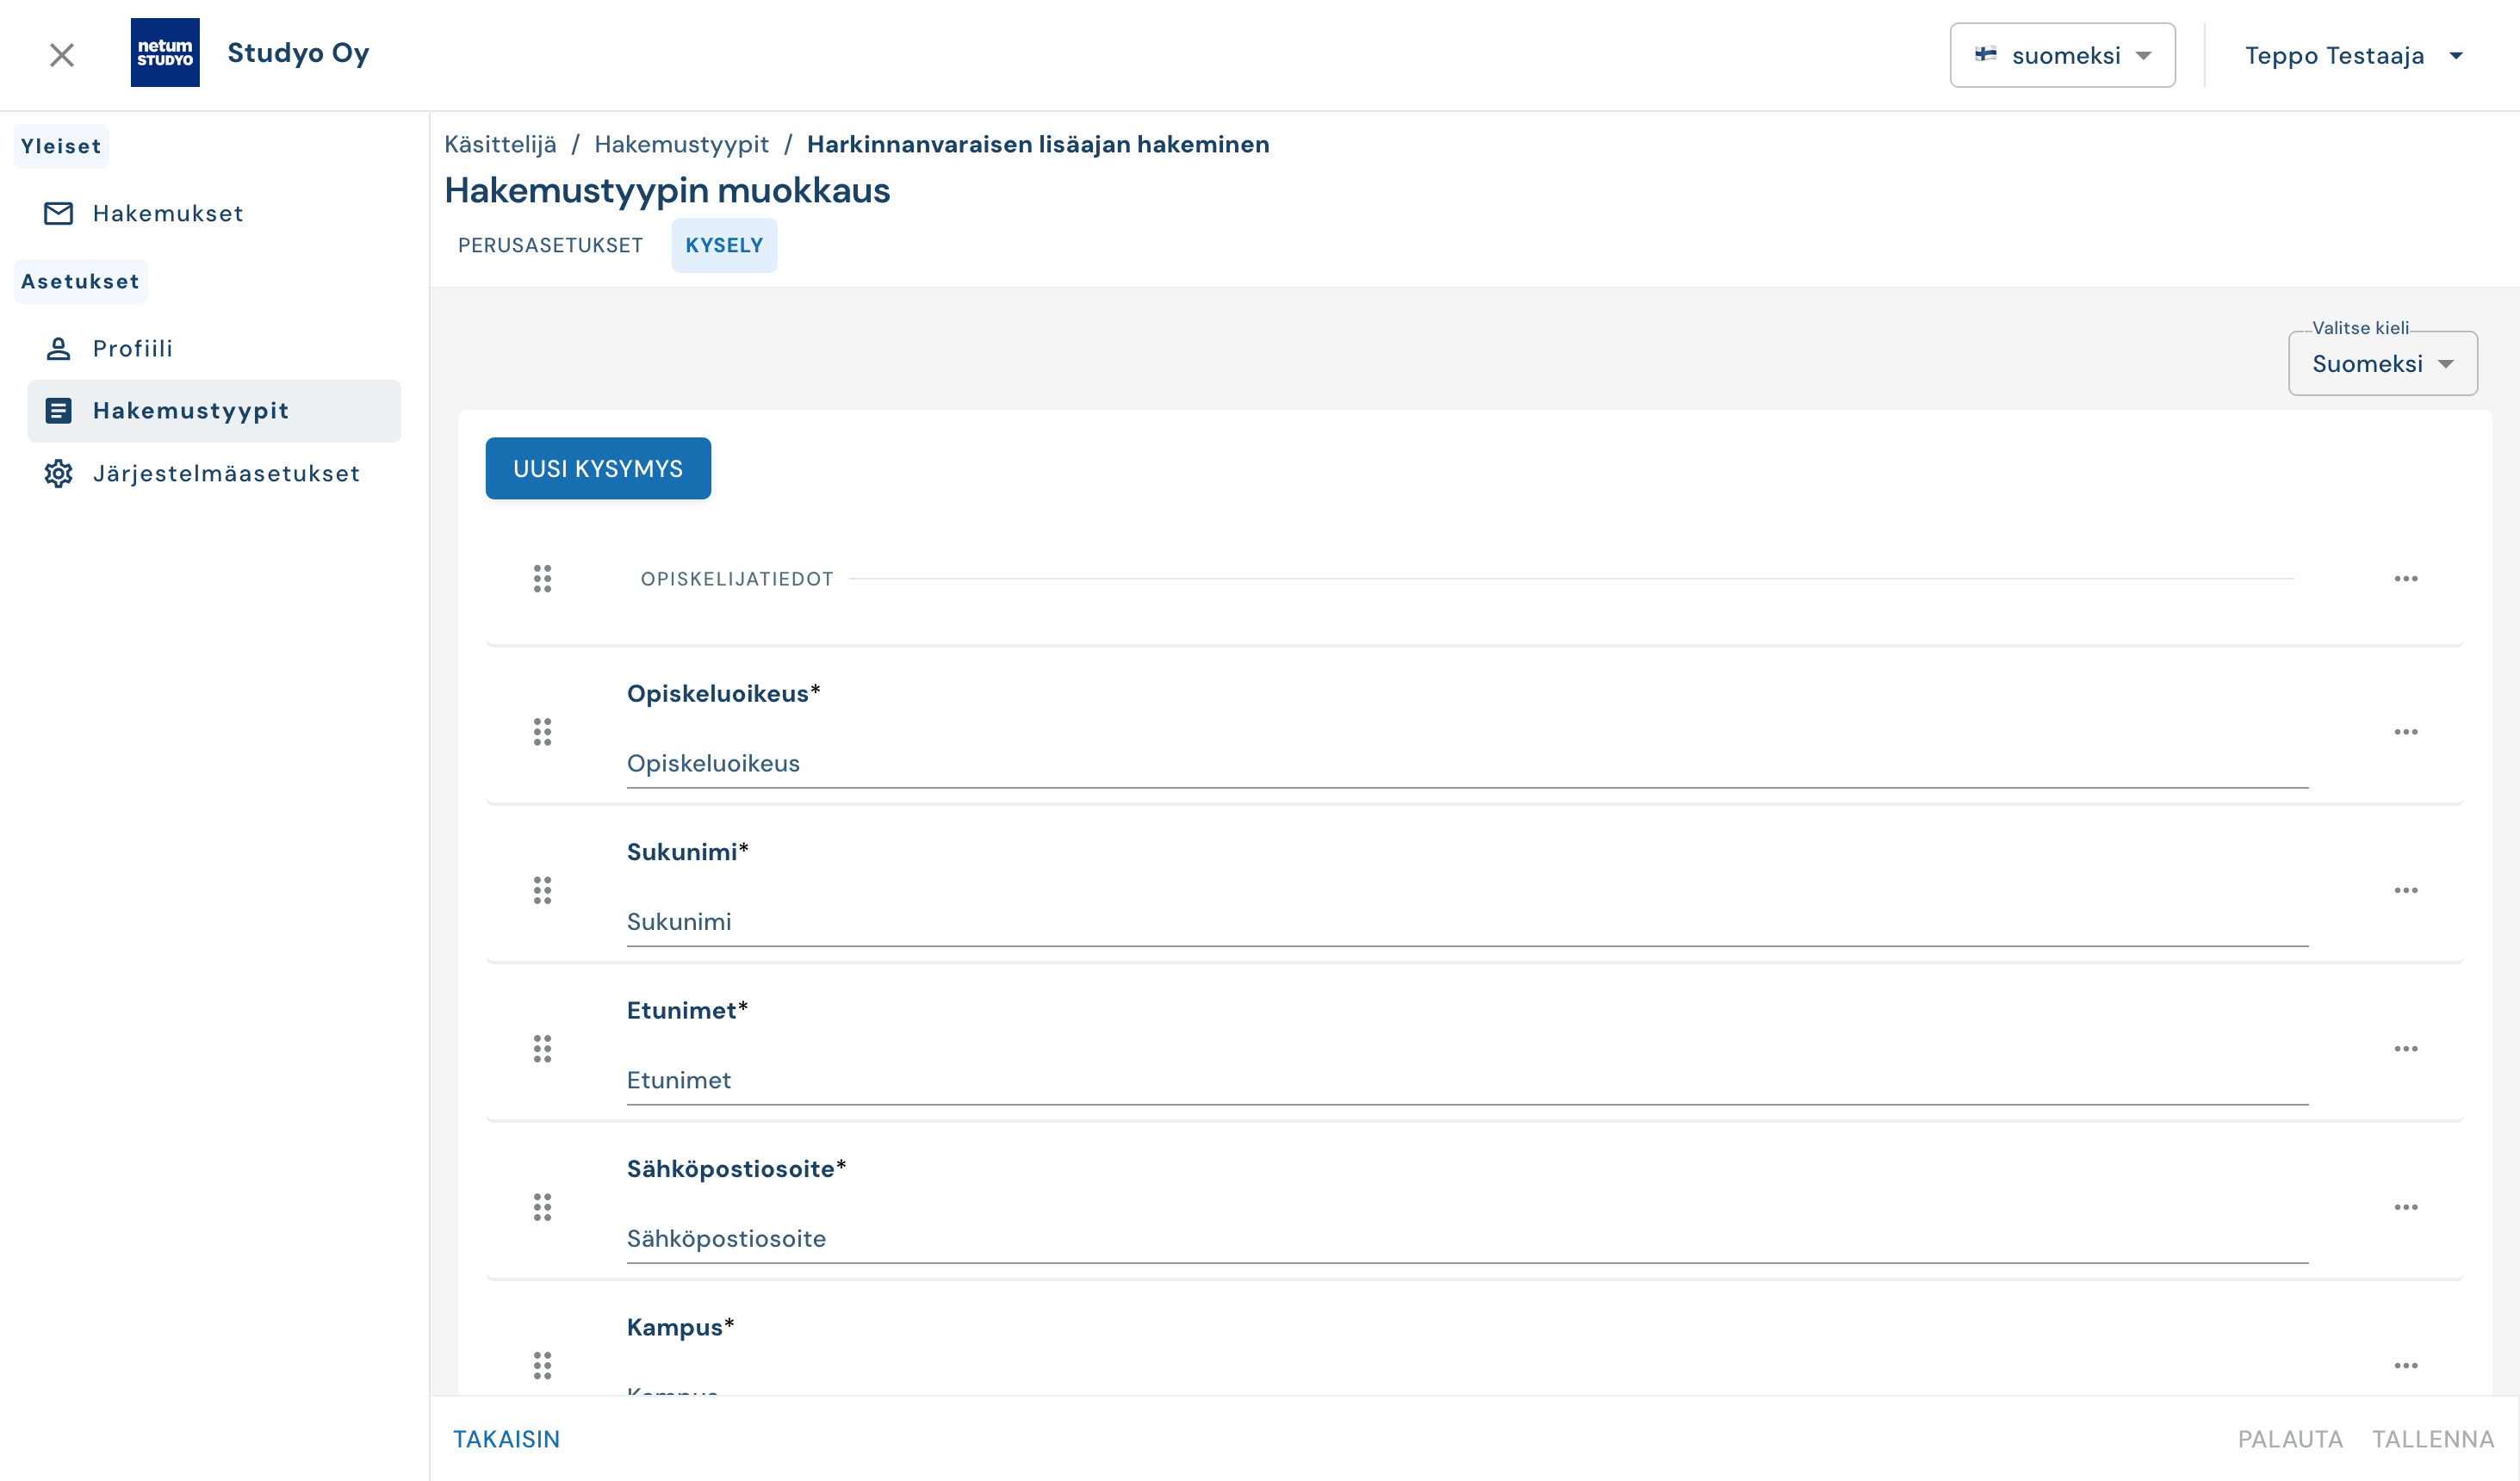Open the suomeksi language dropdown

2062,55
